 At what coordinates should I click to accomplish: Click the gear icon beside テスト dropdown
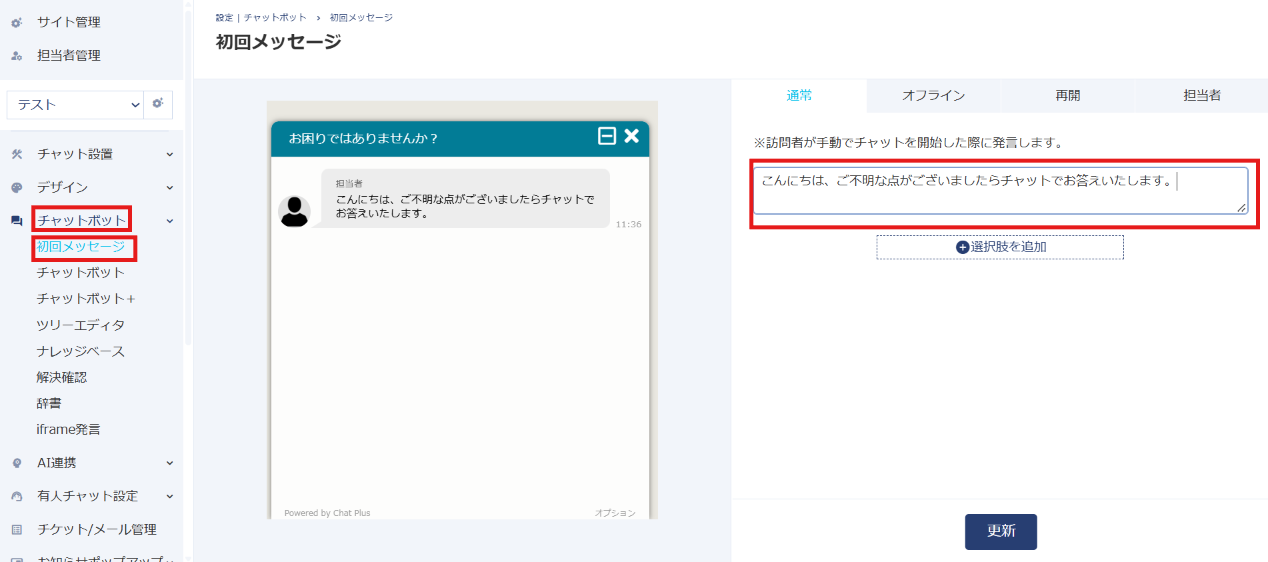[159, 104]
